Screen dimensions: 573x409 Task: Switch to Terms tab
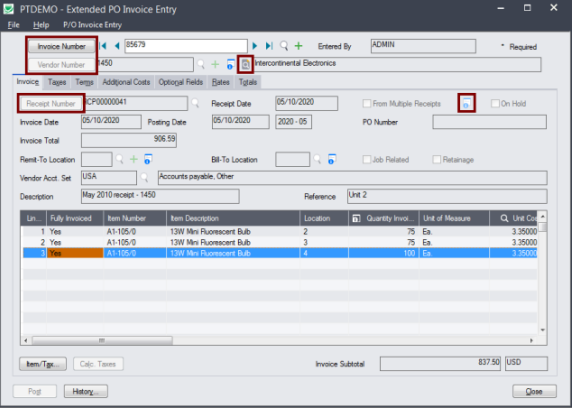[84, 82]
